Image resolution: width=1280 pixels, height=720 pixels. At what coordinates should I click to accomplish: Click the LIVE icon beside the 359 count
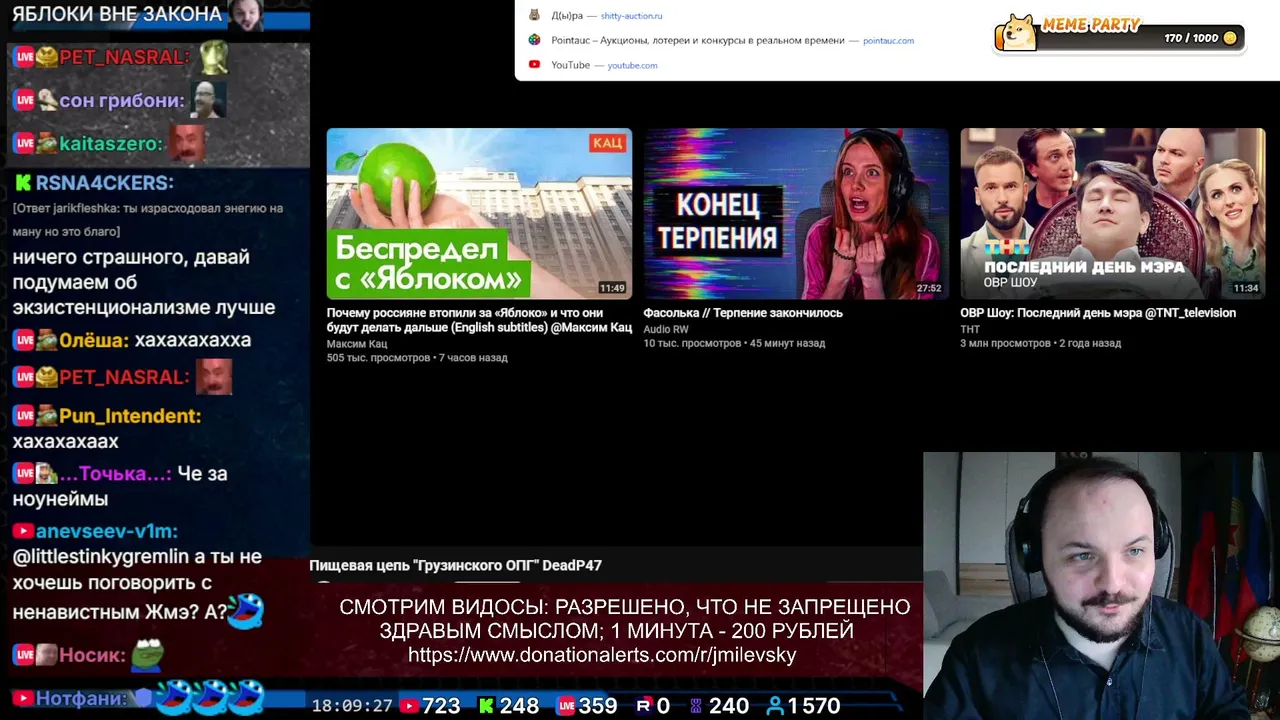[566, 706]
